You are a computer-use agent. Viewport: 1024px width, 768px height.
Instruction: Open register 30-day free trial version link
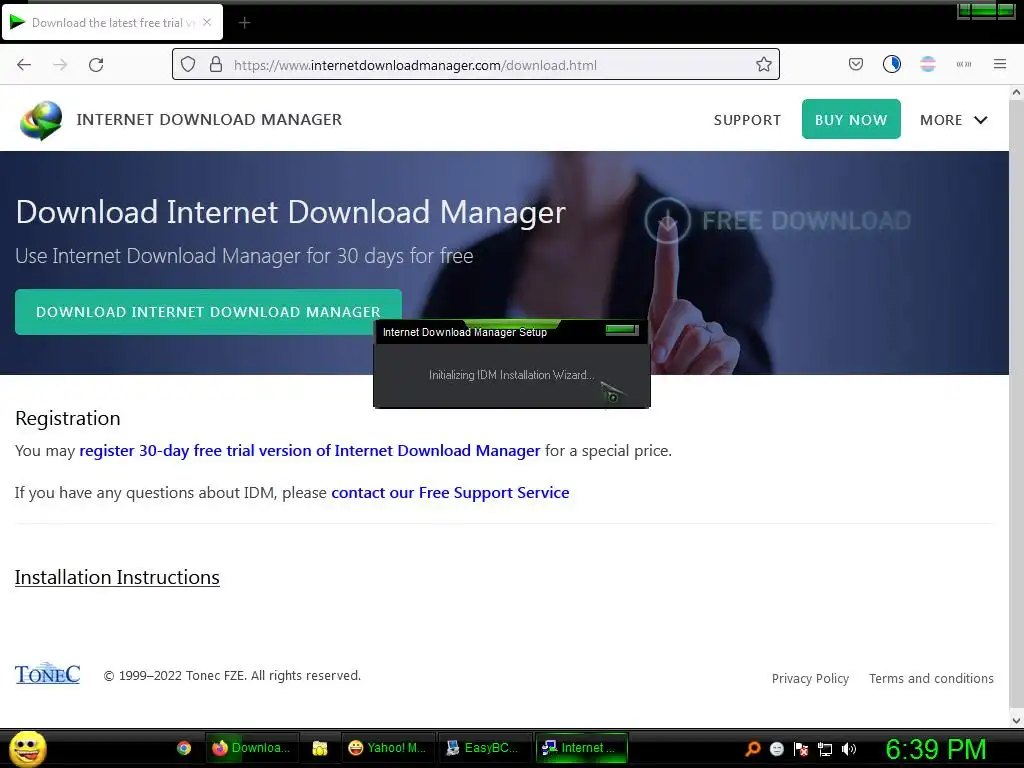(310, 451)
